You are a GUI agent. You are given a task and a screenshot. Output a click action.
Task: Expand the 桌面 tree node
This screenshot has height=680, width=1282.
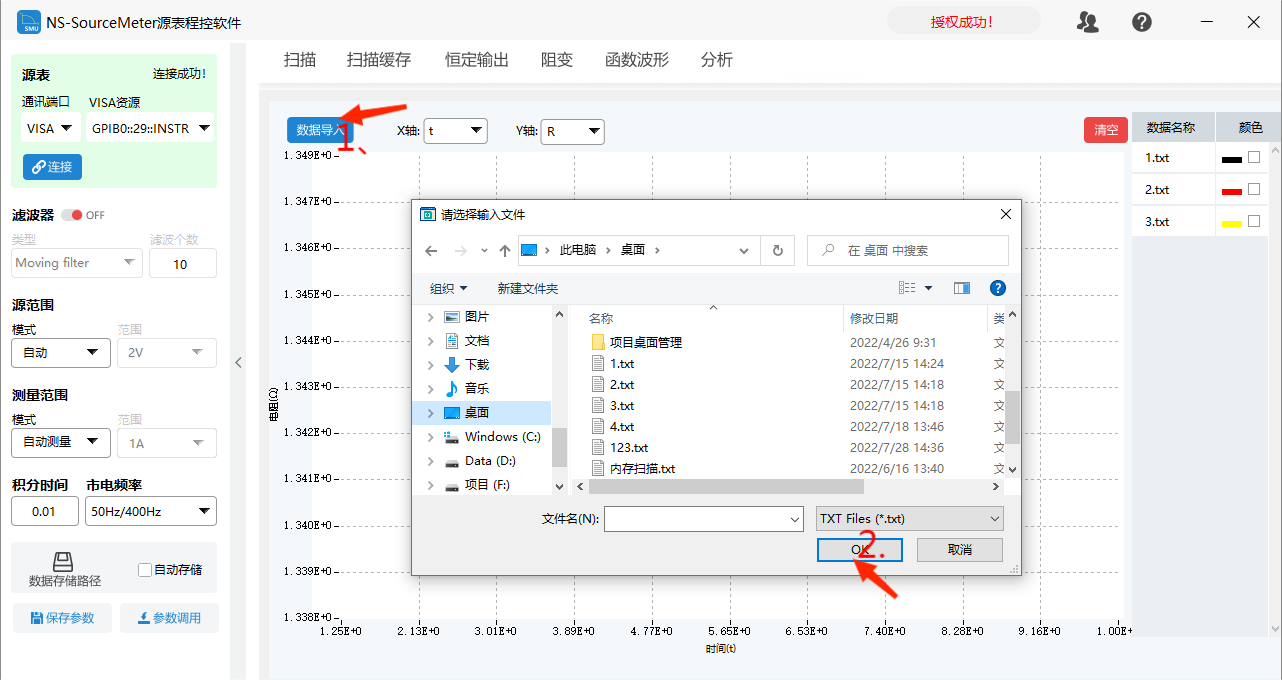431,413
